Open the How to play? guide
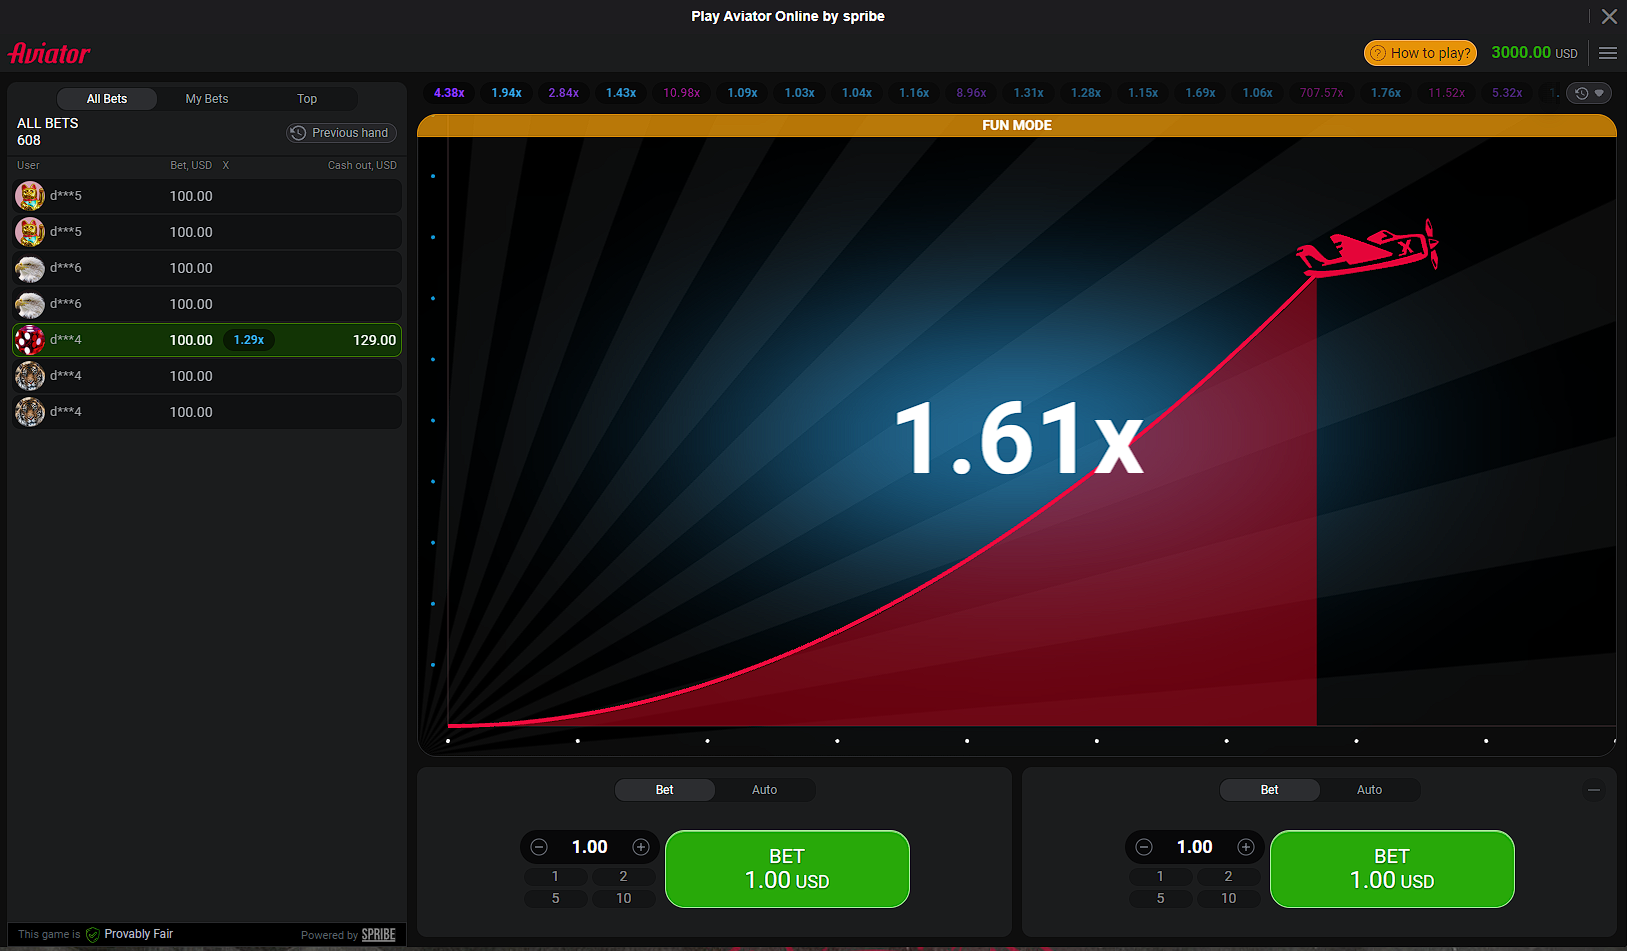1627x951 pixels. point(1420,53)
